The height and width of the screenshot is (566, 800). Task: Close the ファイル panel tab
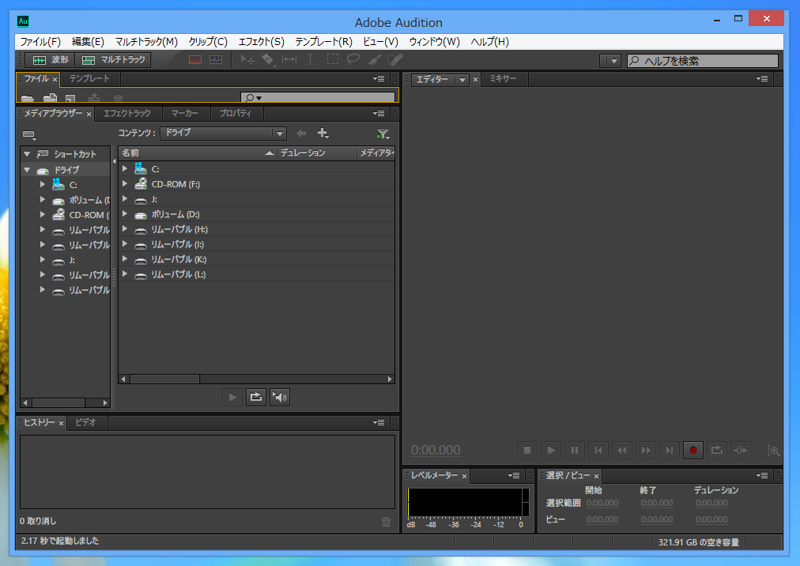(x=55, y=79)
